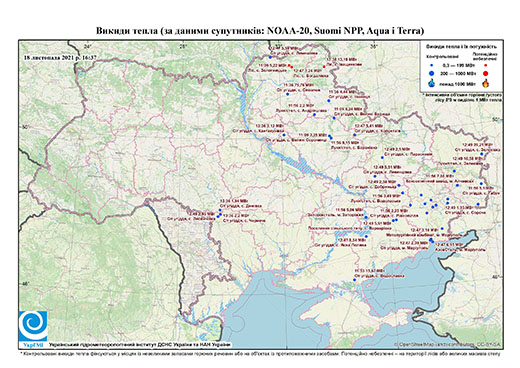
Task: Open the UkrGMI spiral logo
Action: 33,326
